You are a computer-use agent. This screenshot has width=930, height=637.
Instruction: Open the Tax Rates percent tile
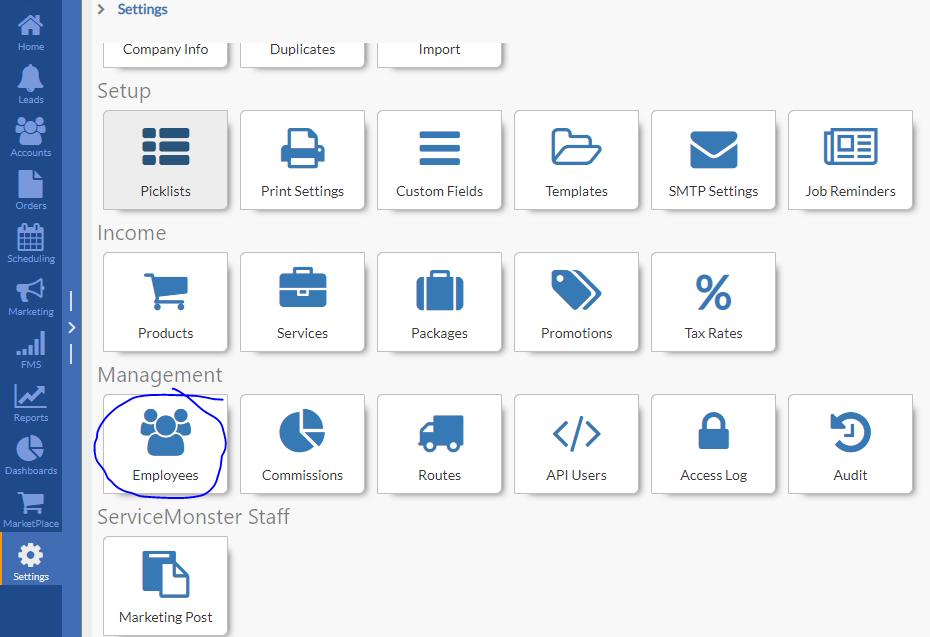[x=713, y=301]
